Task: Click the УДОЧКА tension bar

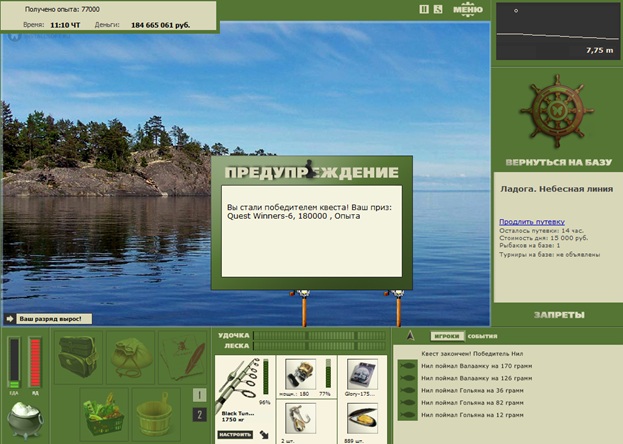Action: point(319,335)
